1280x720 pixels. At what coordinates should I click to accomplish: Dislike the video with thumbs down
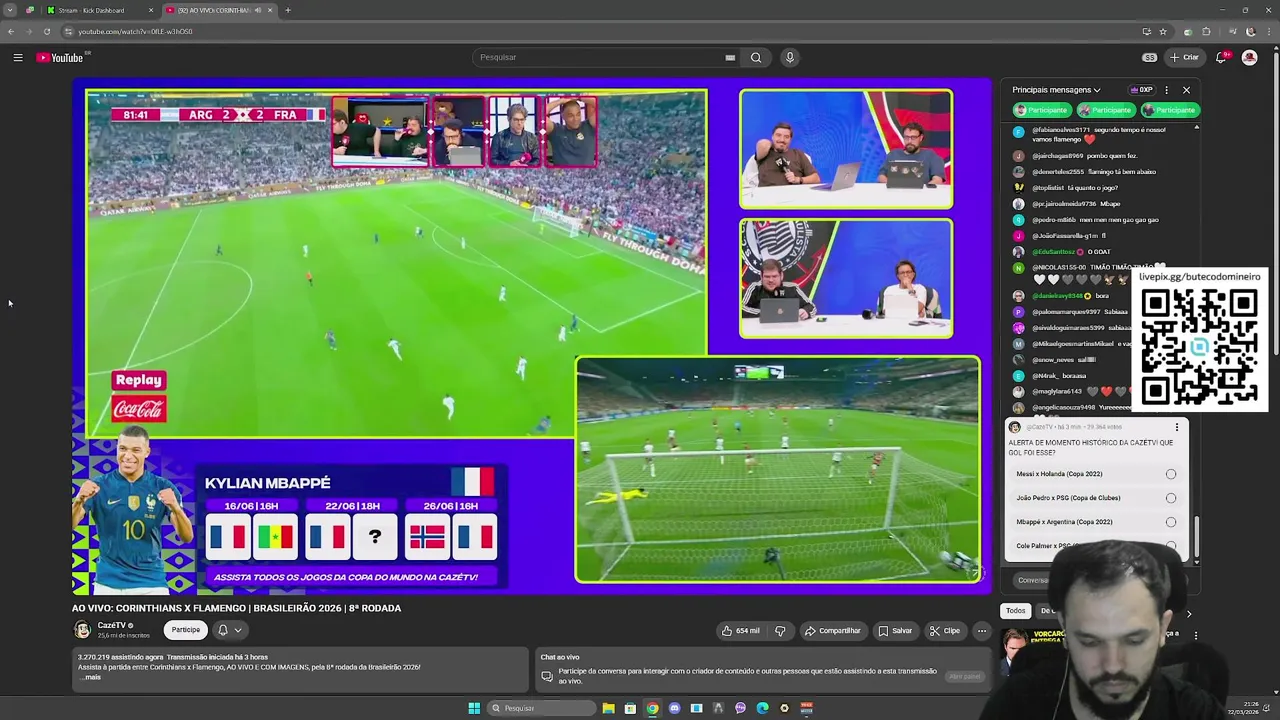[780, 631]
